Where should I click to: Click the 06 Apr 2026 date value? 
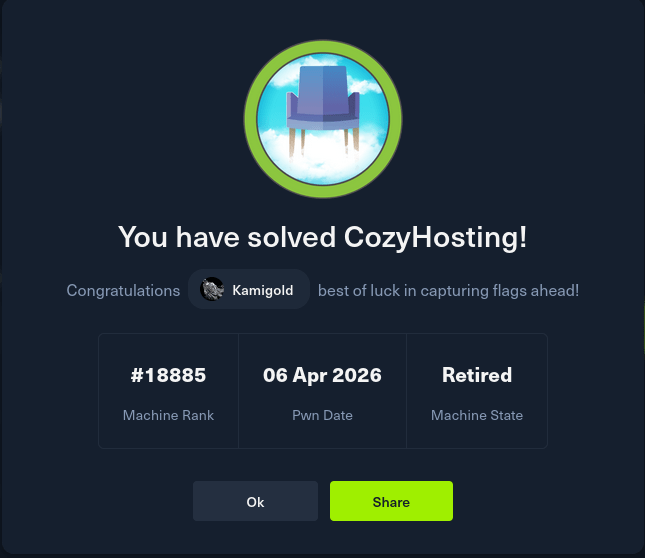pyautogui.click(x=322, y=375)
